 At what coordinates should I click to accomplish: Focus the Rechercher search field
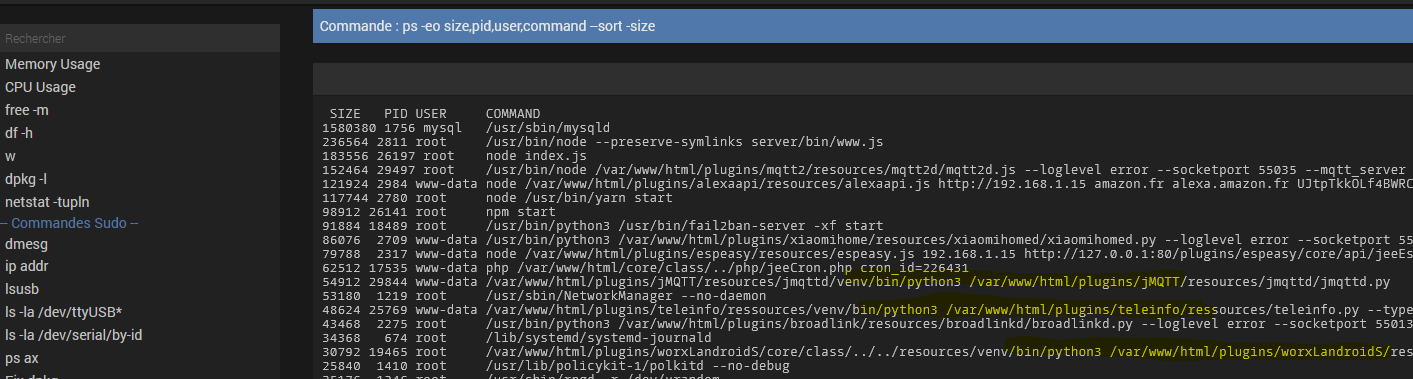pos(140,38)
